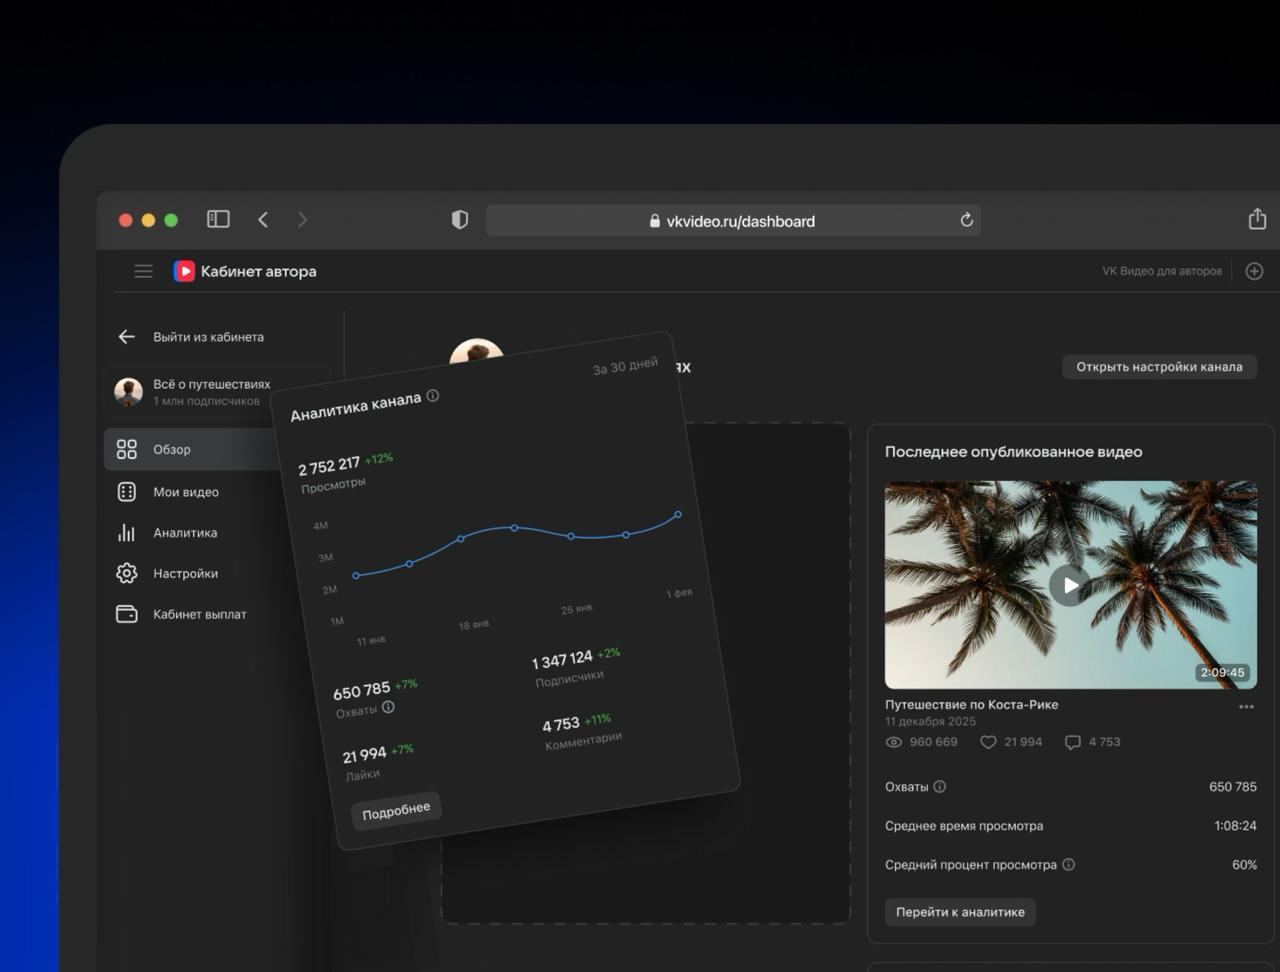This screenshot has height=972, width=1280.
Task: Play the Коста-Рика video thumbnail
Action: click(x=1070, y=585)
